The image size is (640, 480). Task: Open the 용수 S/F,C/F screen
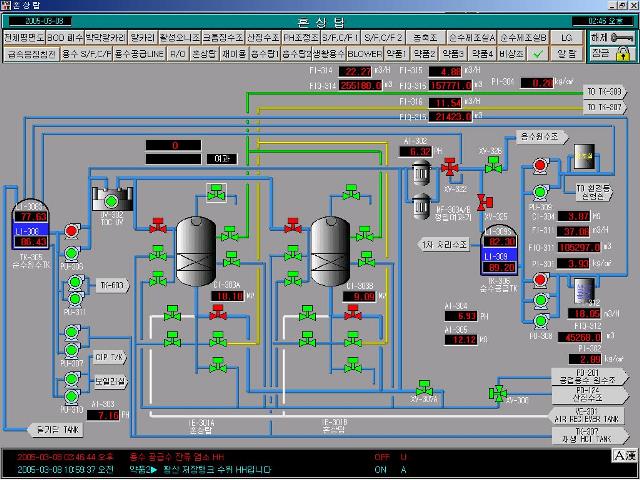click(x=87, y=53)
